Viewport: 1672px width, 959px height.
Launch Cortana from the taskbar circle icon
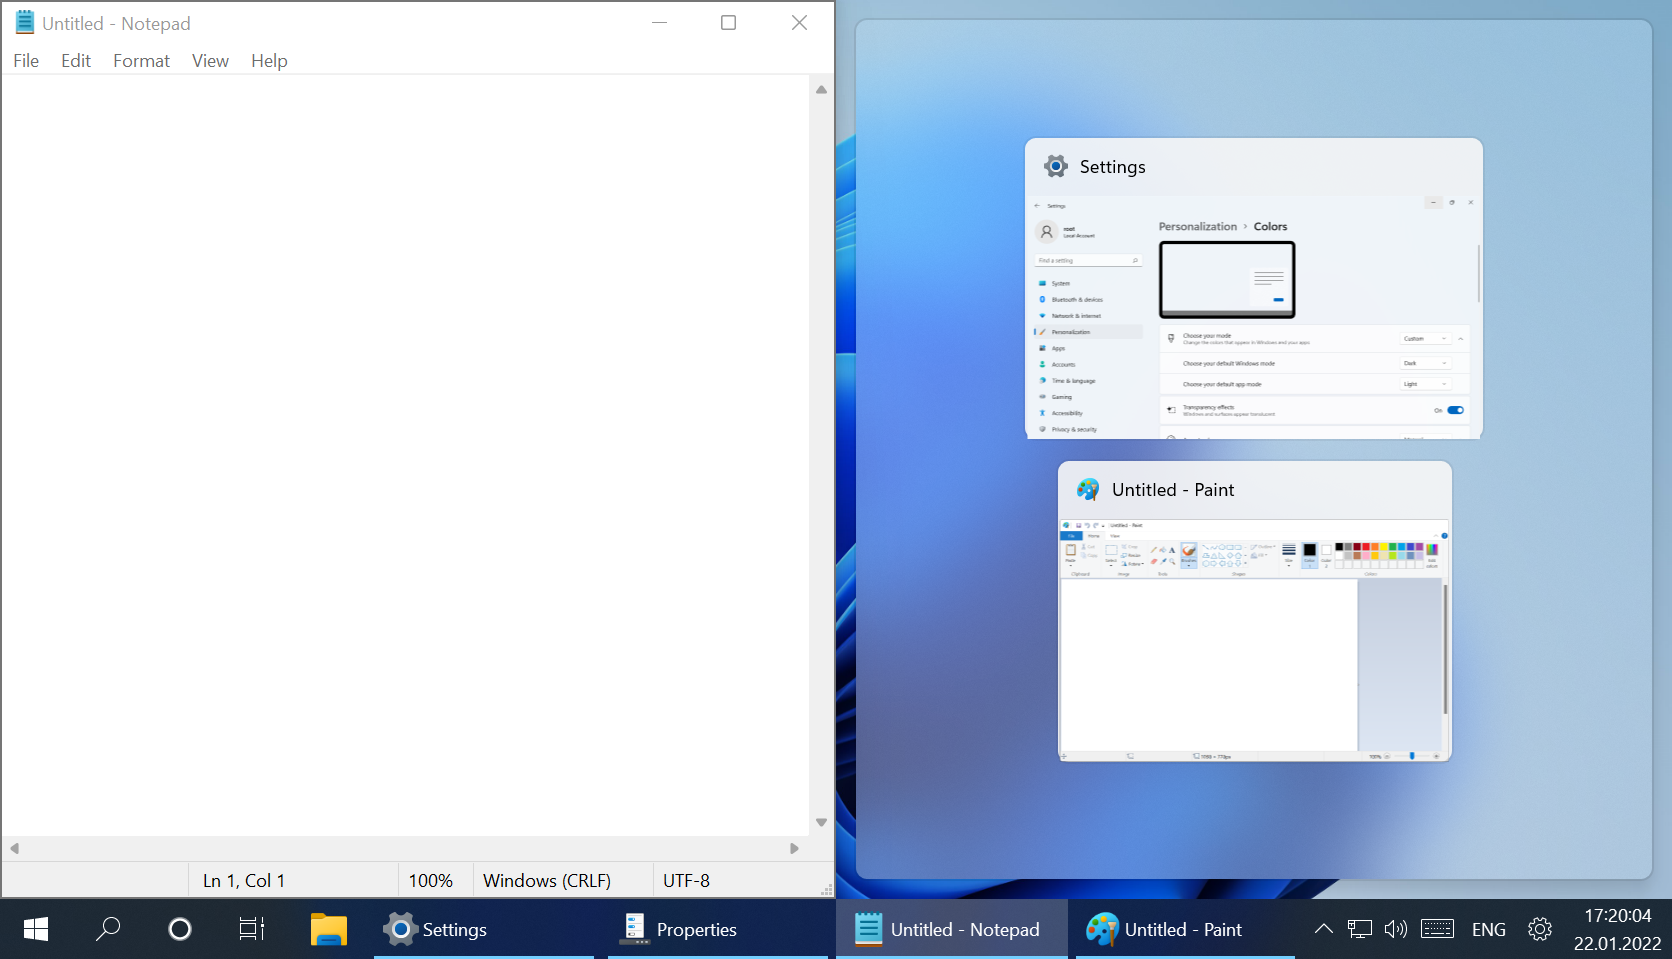point(180,929)
